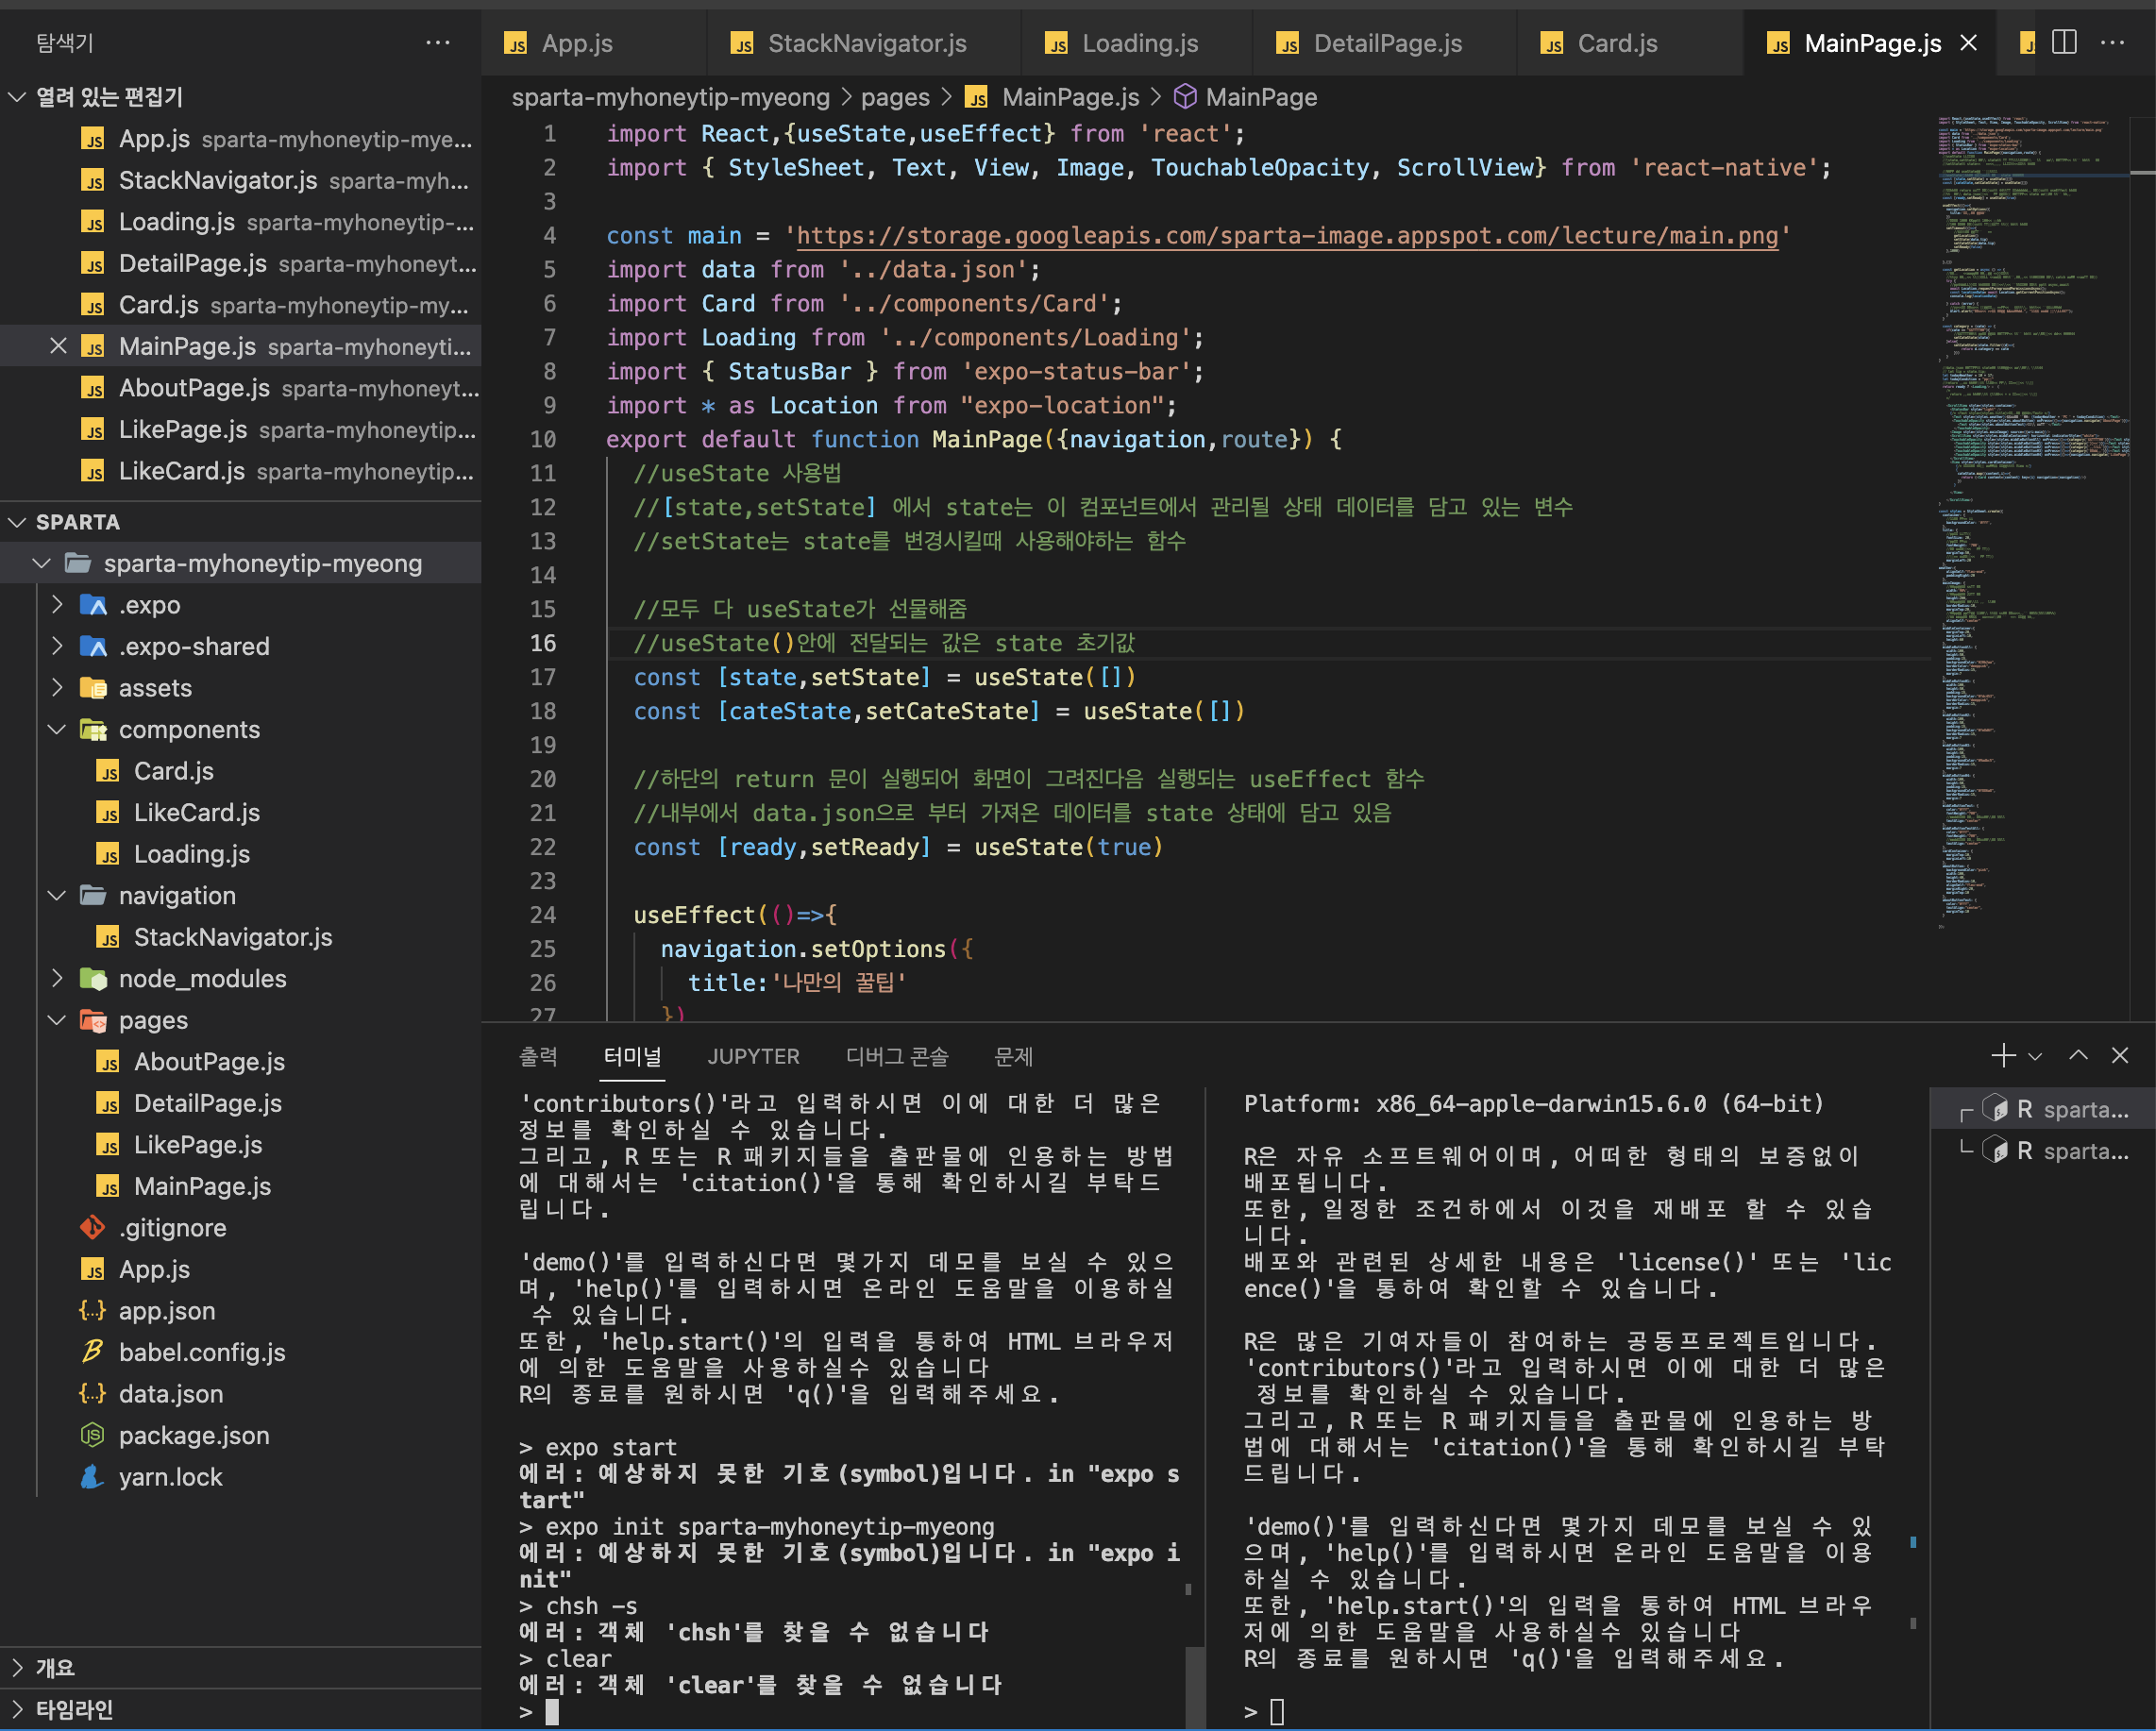The width and height of the screenshot is (2156, 1731).
Task: Click the right terminal prompt cursor
Action: tap(1277, 1712)
